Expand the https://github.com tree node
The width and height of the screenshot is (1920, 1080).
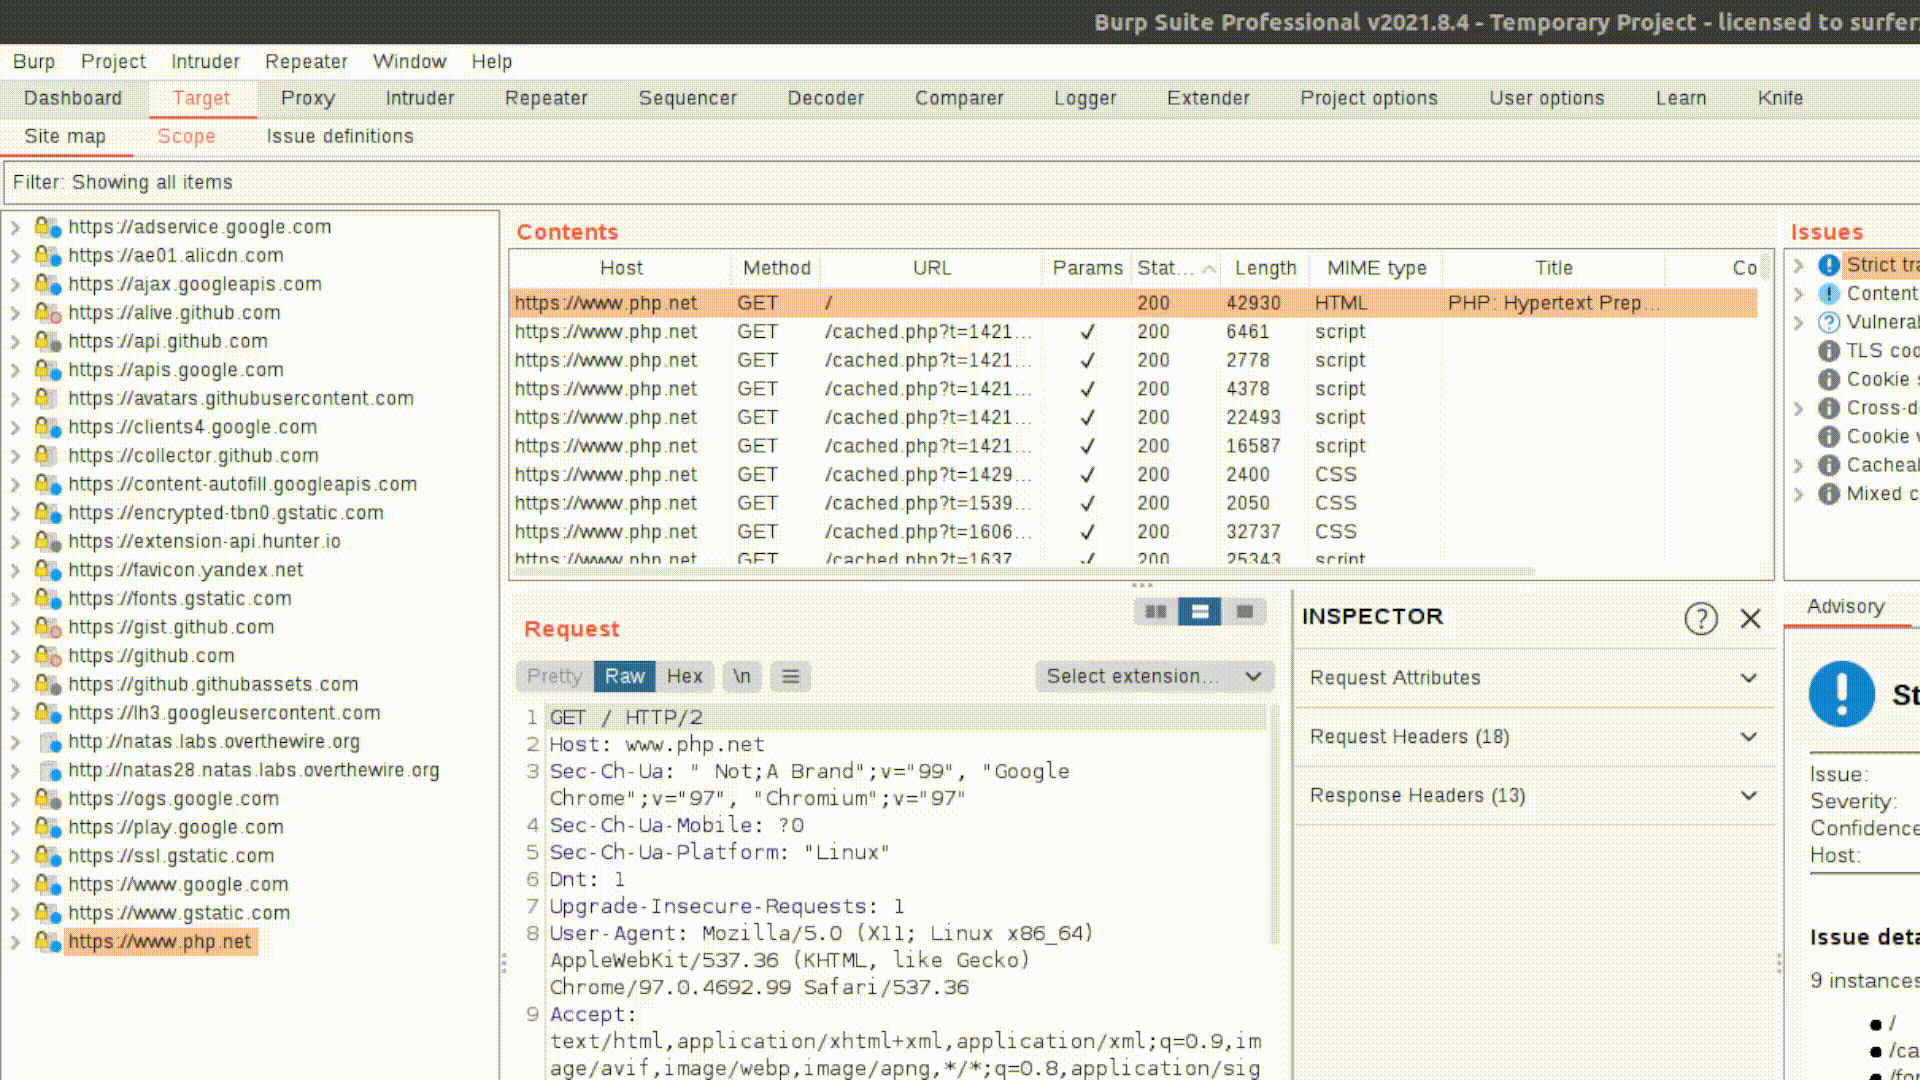click(15, 656)
